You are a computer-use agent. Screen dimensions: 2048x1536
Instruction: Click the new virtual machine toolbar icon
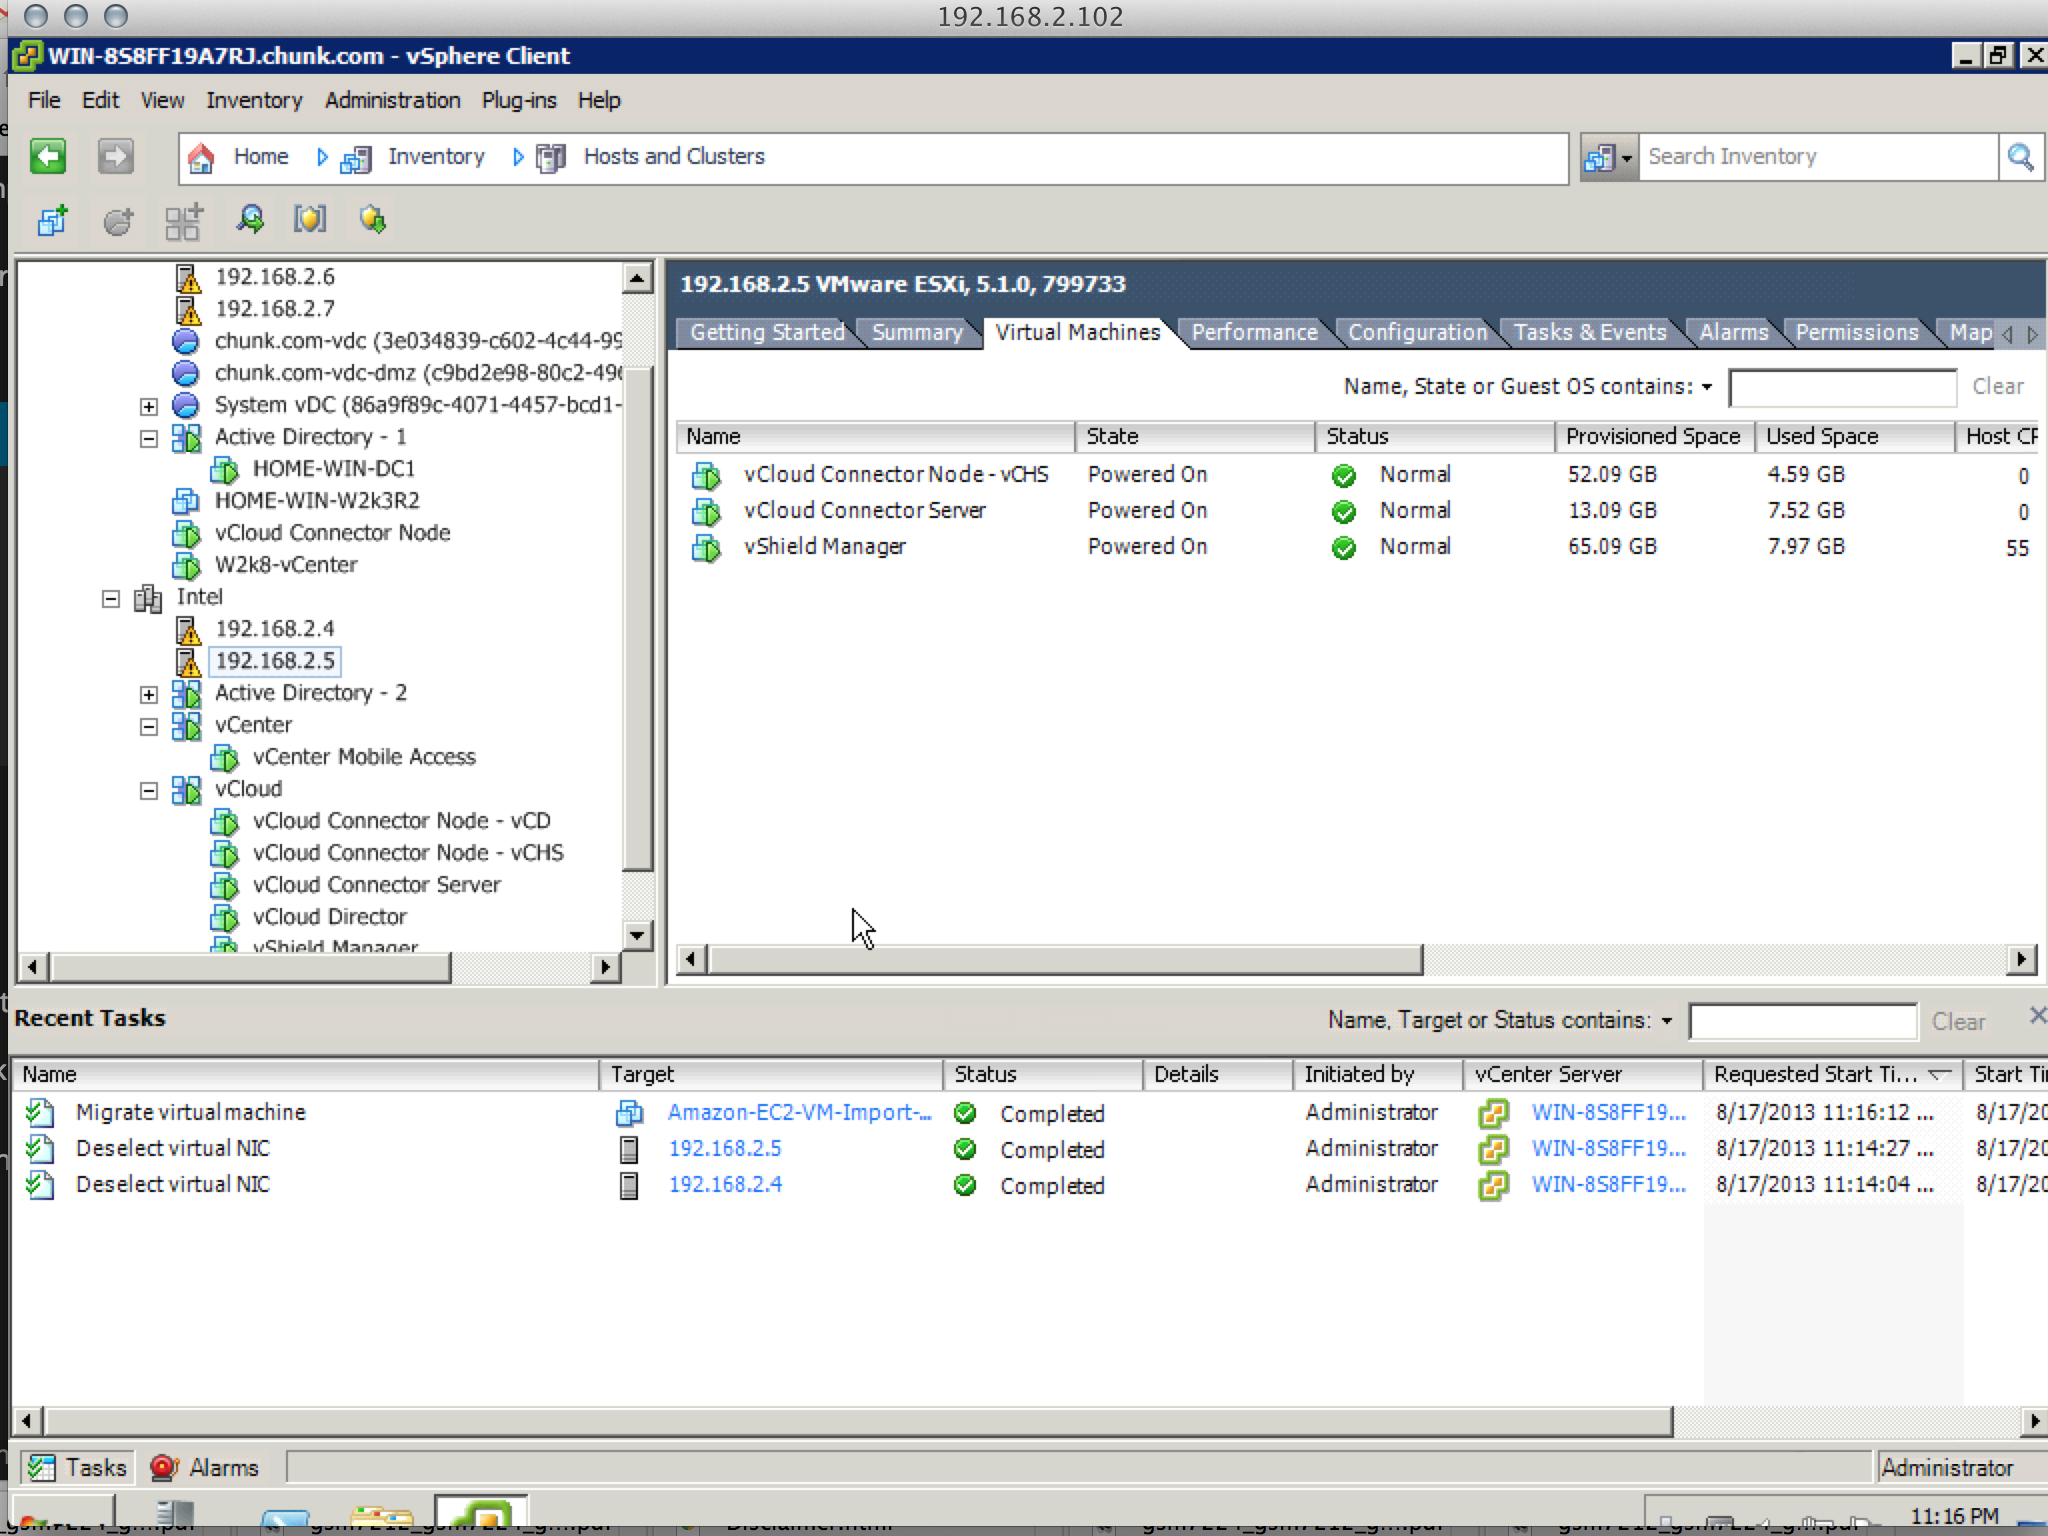[52, 220]
